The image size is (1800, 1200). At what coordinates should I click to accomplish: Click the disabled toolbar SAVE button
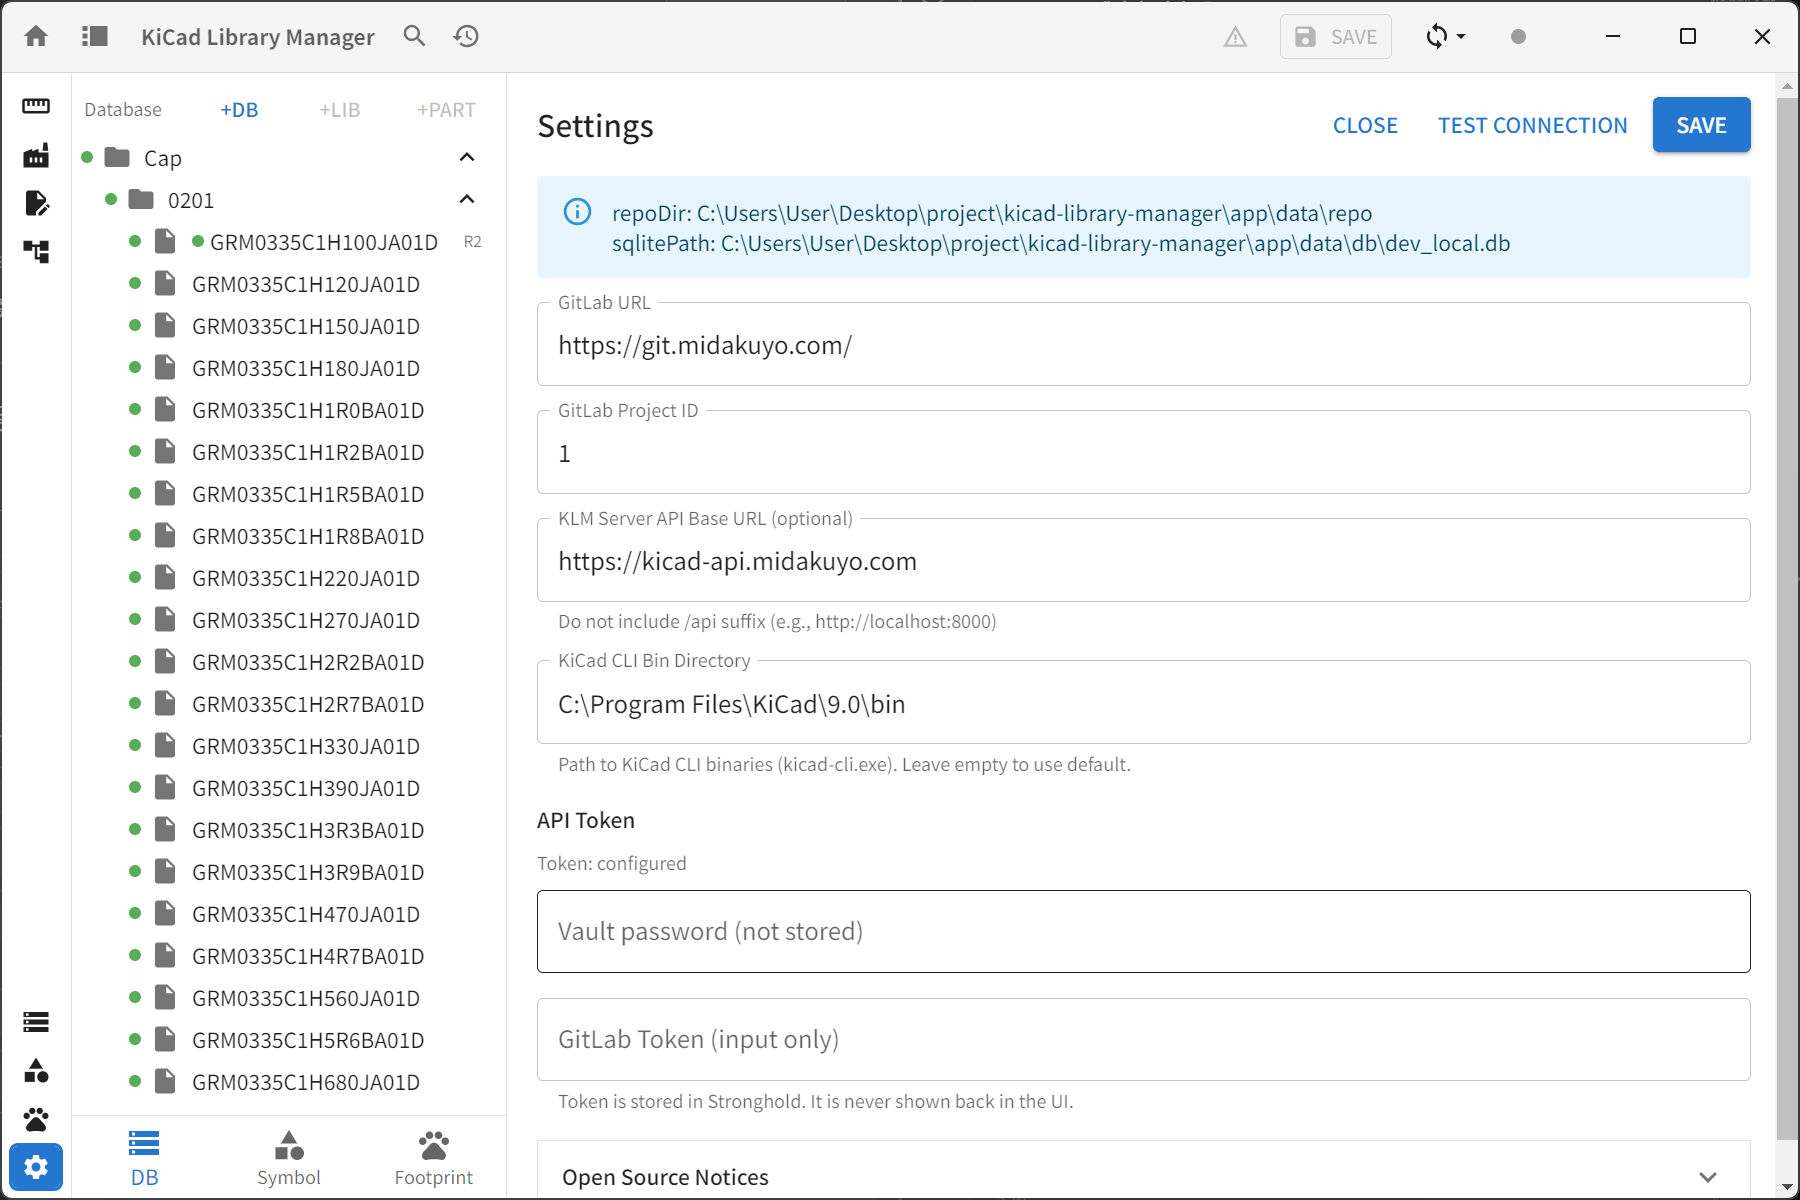click(1336, 37)
